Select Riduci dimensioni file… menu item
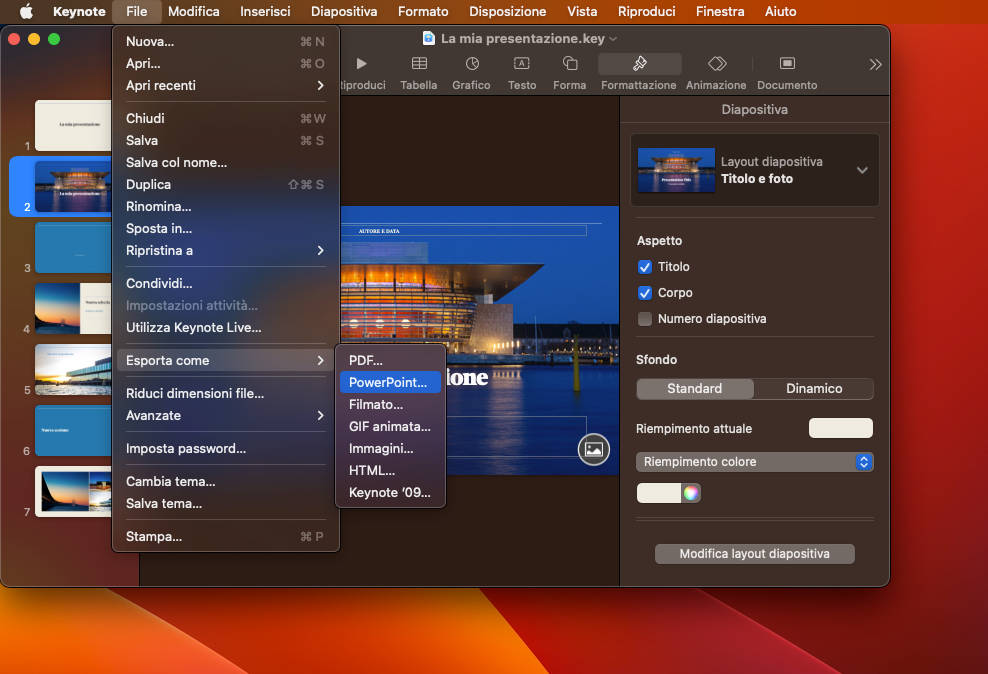Viewport: 988px width, 674px height. point(195,393)
